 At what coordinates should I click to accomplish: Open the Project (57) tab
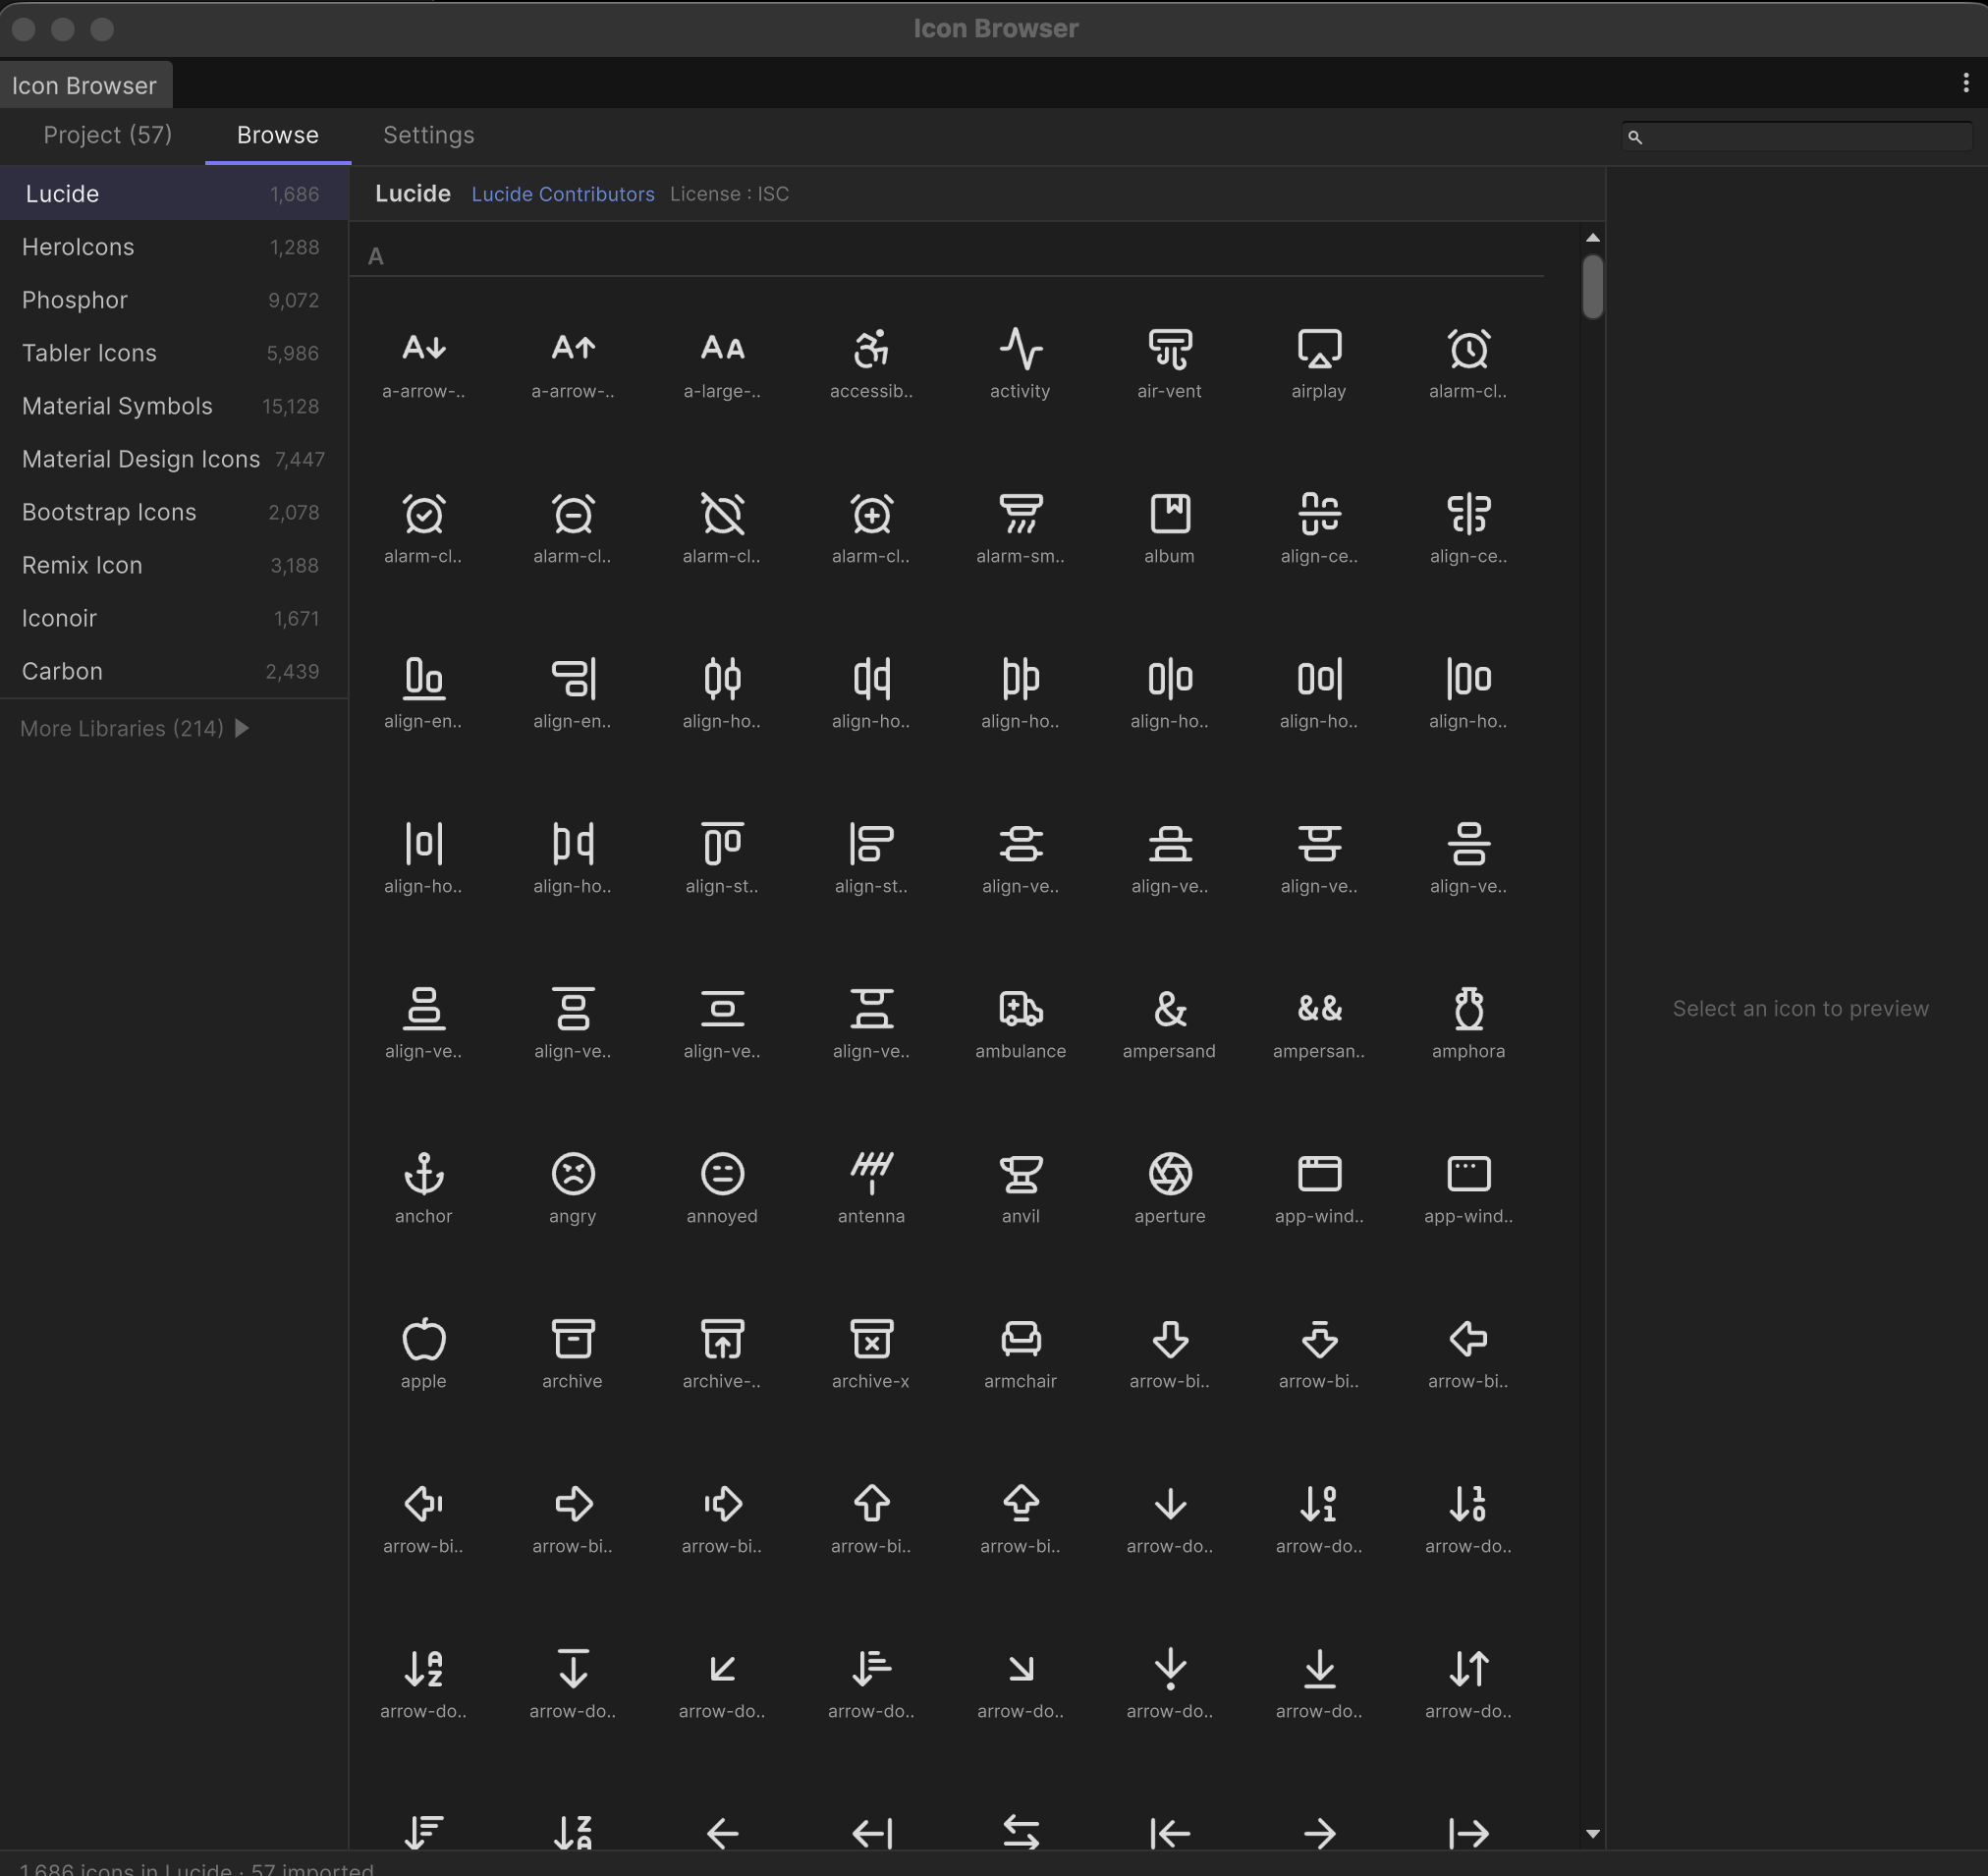[x=107, y=135]
